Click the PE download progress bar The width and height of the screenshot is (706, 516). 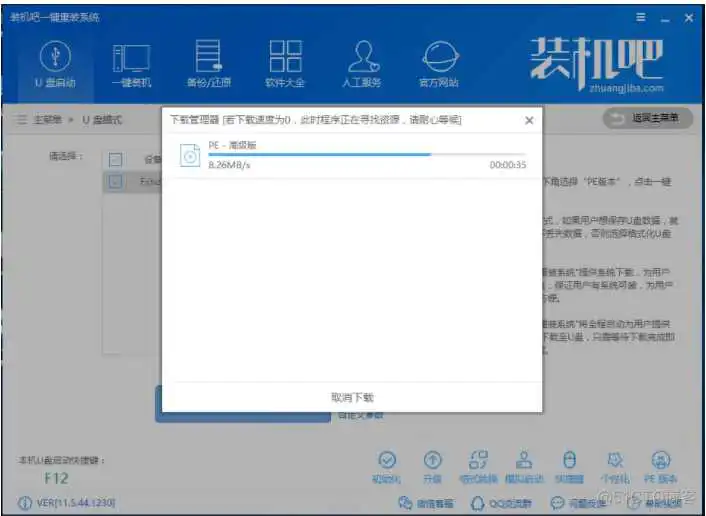pos(367,154)
